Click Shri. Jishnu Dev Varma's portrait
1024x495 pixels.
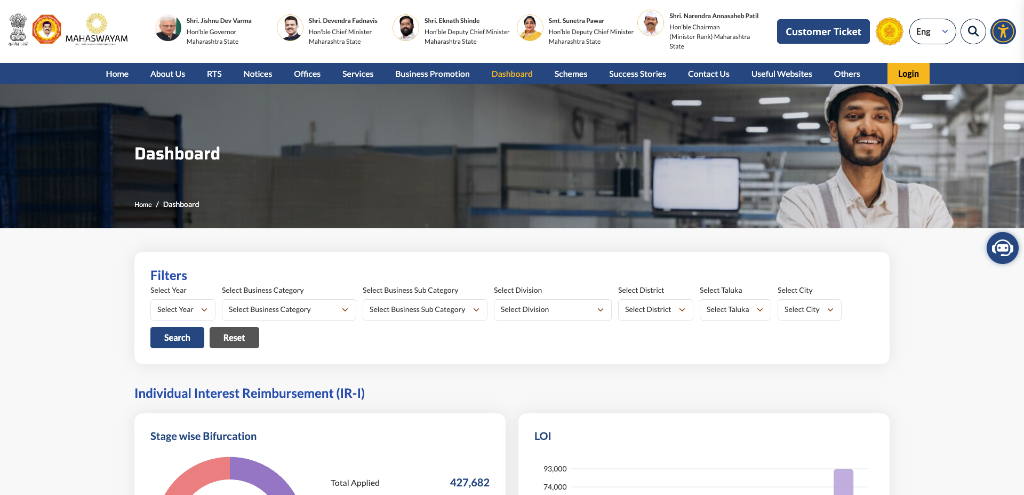coord(168,28)
